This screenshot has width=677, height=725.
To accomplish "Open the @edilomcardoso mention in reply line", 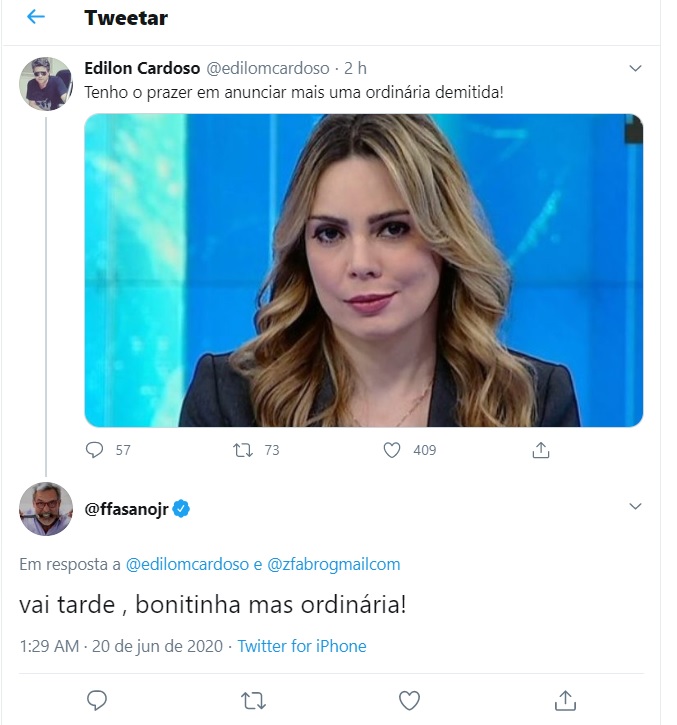I will pos(187,564).
